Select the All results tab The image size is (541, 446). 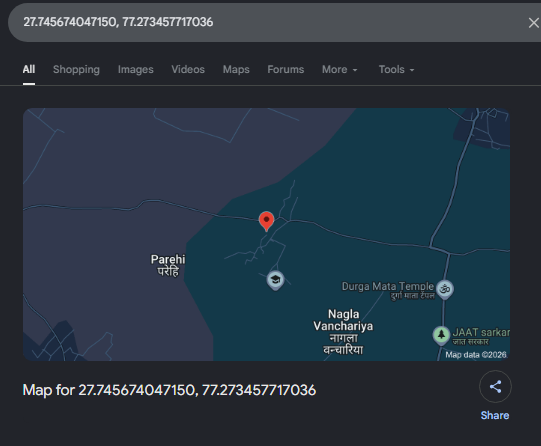click(29, 69)
